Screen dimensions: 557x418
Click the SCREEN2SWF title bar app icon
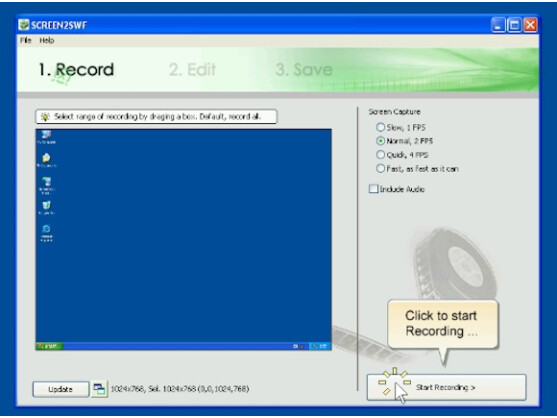pyautogui.click(x=24, y=25)
